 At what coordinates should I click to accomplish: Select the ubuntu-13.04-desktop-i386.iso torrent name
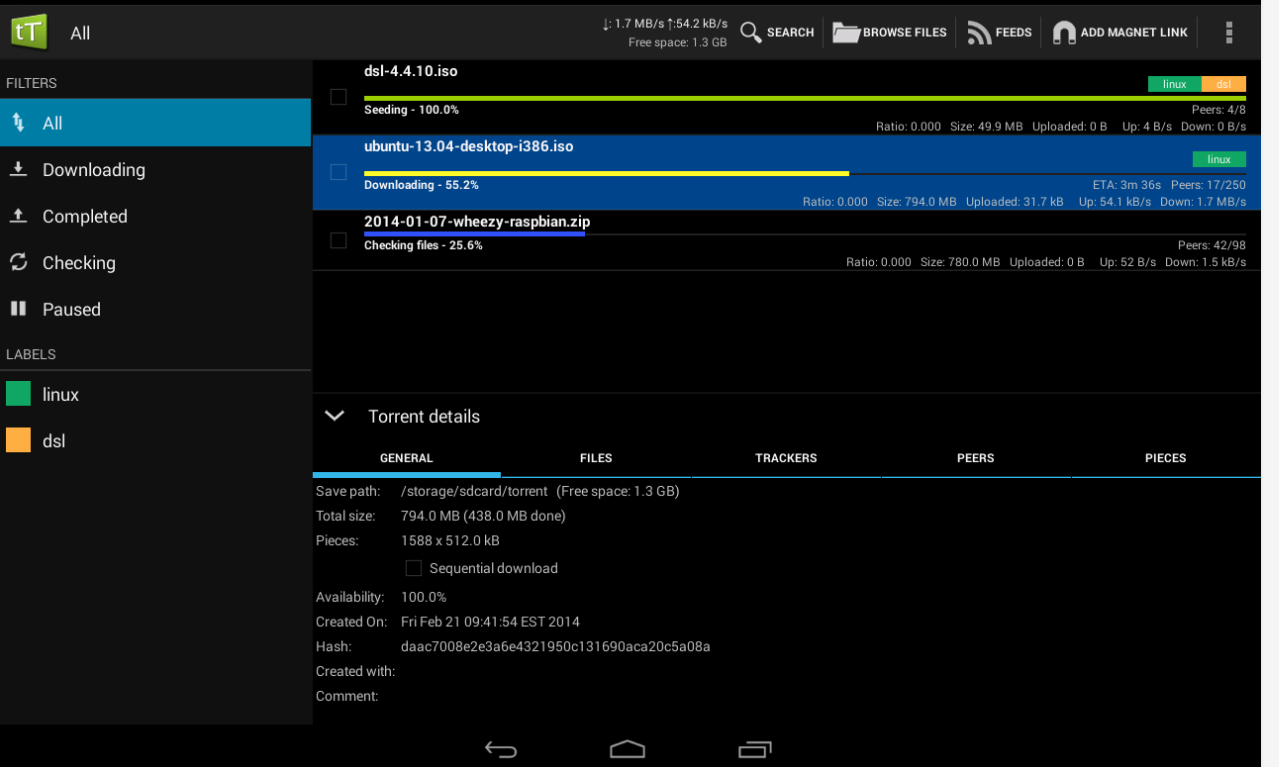pyautogui.click(x=469, y=147)
